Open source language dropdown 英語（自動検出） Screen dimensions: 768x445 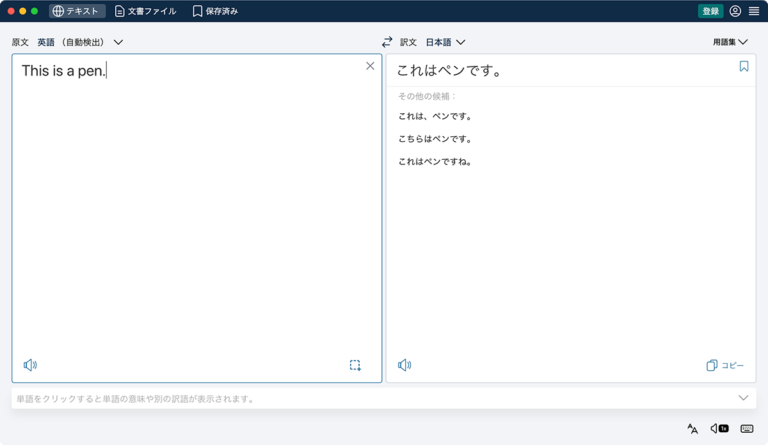80,42
